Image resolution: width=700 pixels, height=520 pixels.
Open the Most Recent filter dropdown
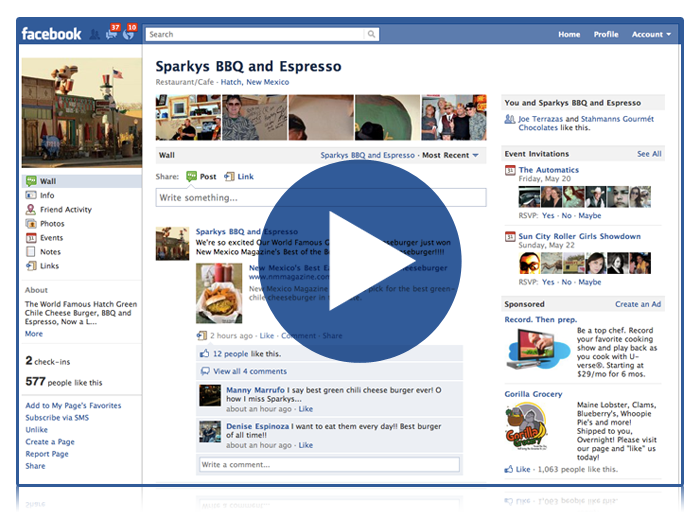tap(450, 155)
